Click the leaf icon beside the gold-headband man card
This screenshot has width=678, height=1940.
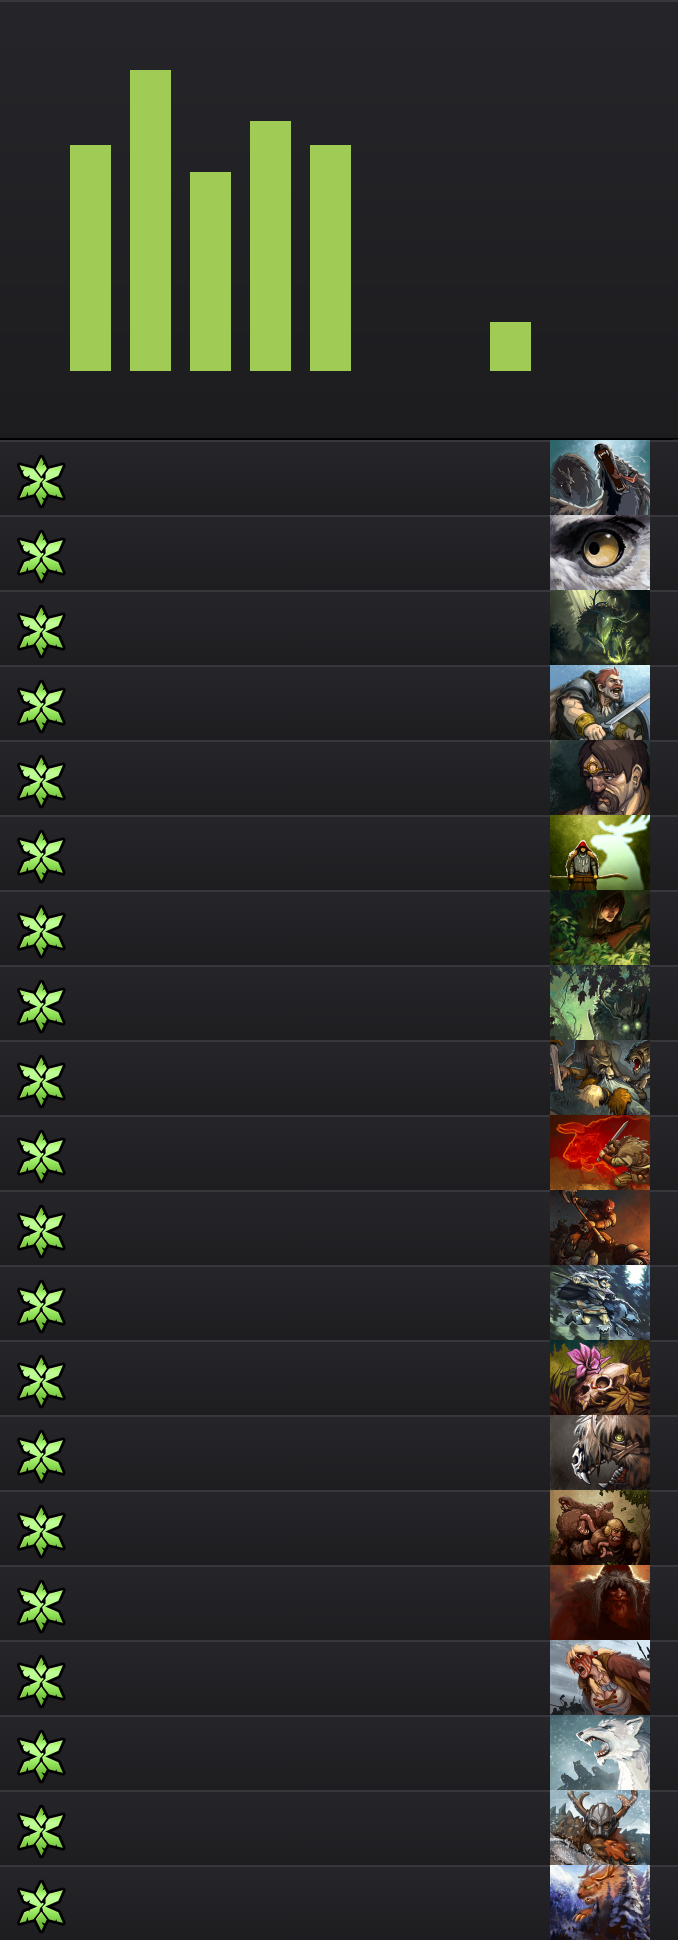(41, 781)
